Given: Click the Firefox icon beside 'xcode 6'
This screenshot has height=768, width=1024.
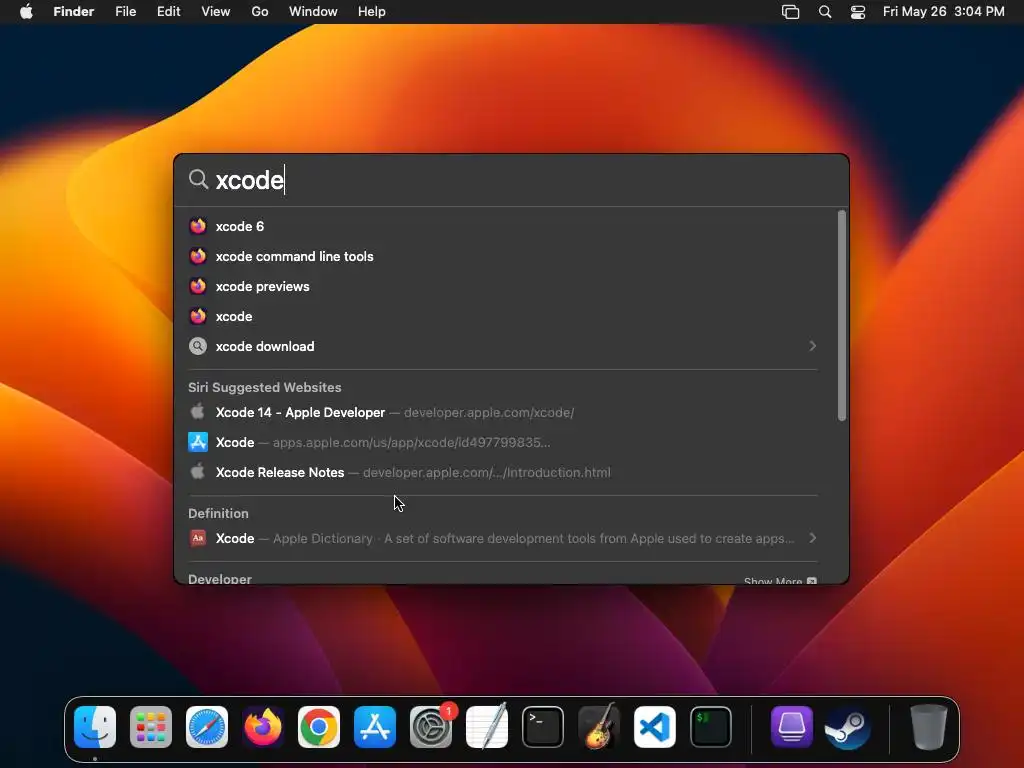Looking at the screenshot, I should (198, 226).
